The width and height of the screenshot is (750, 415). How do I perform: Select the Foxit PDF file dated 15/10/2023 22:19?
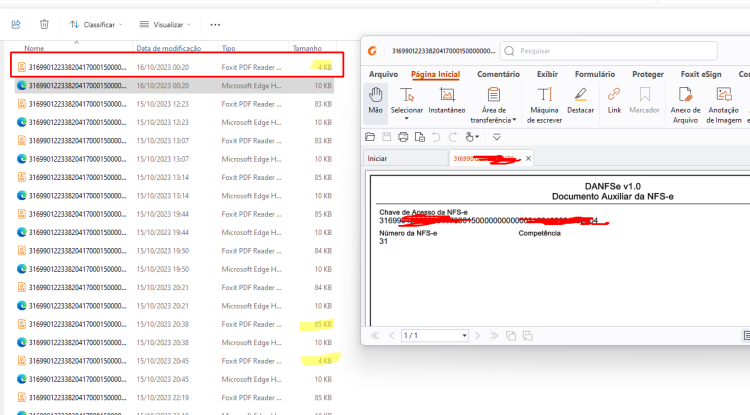(174, 397)
